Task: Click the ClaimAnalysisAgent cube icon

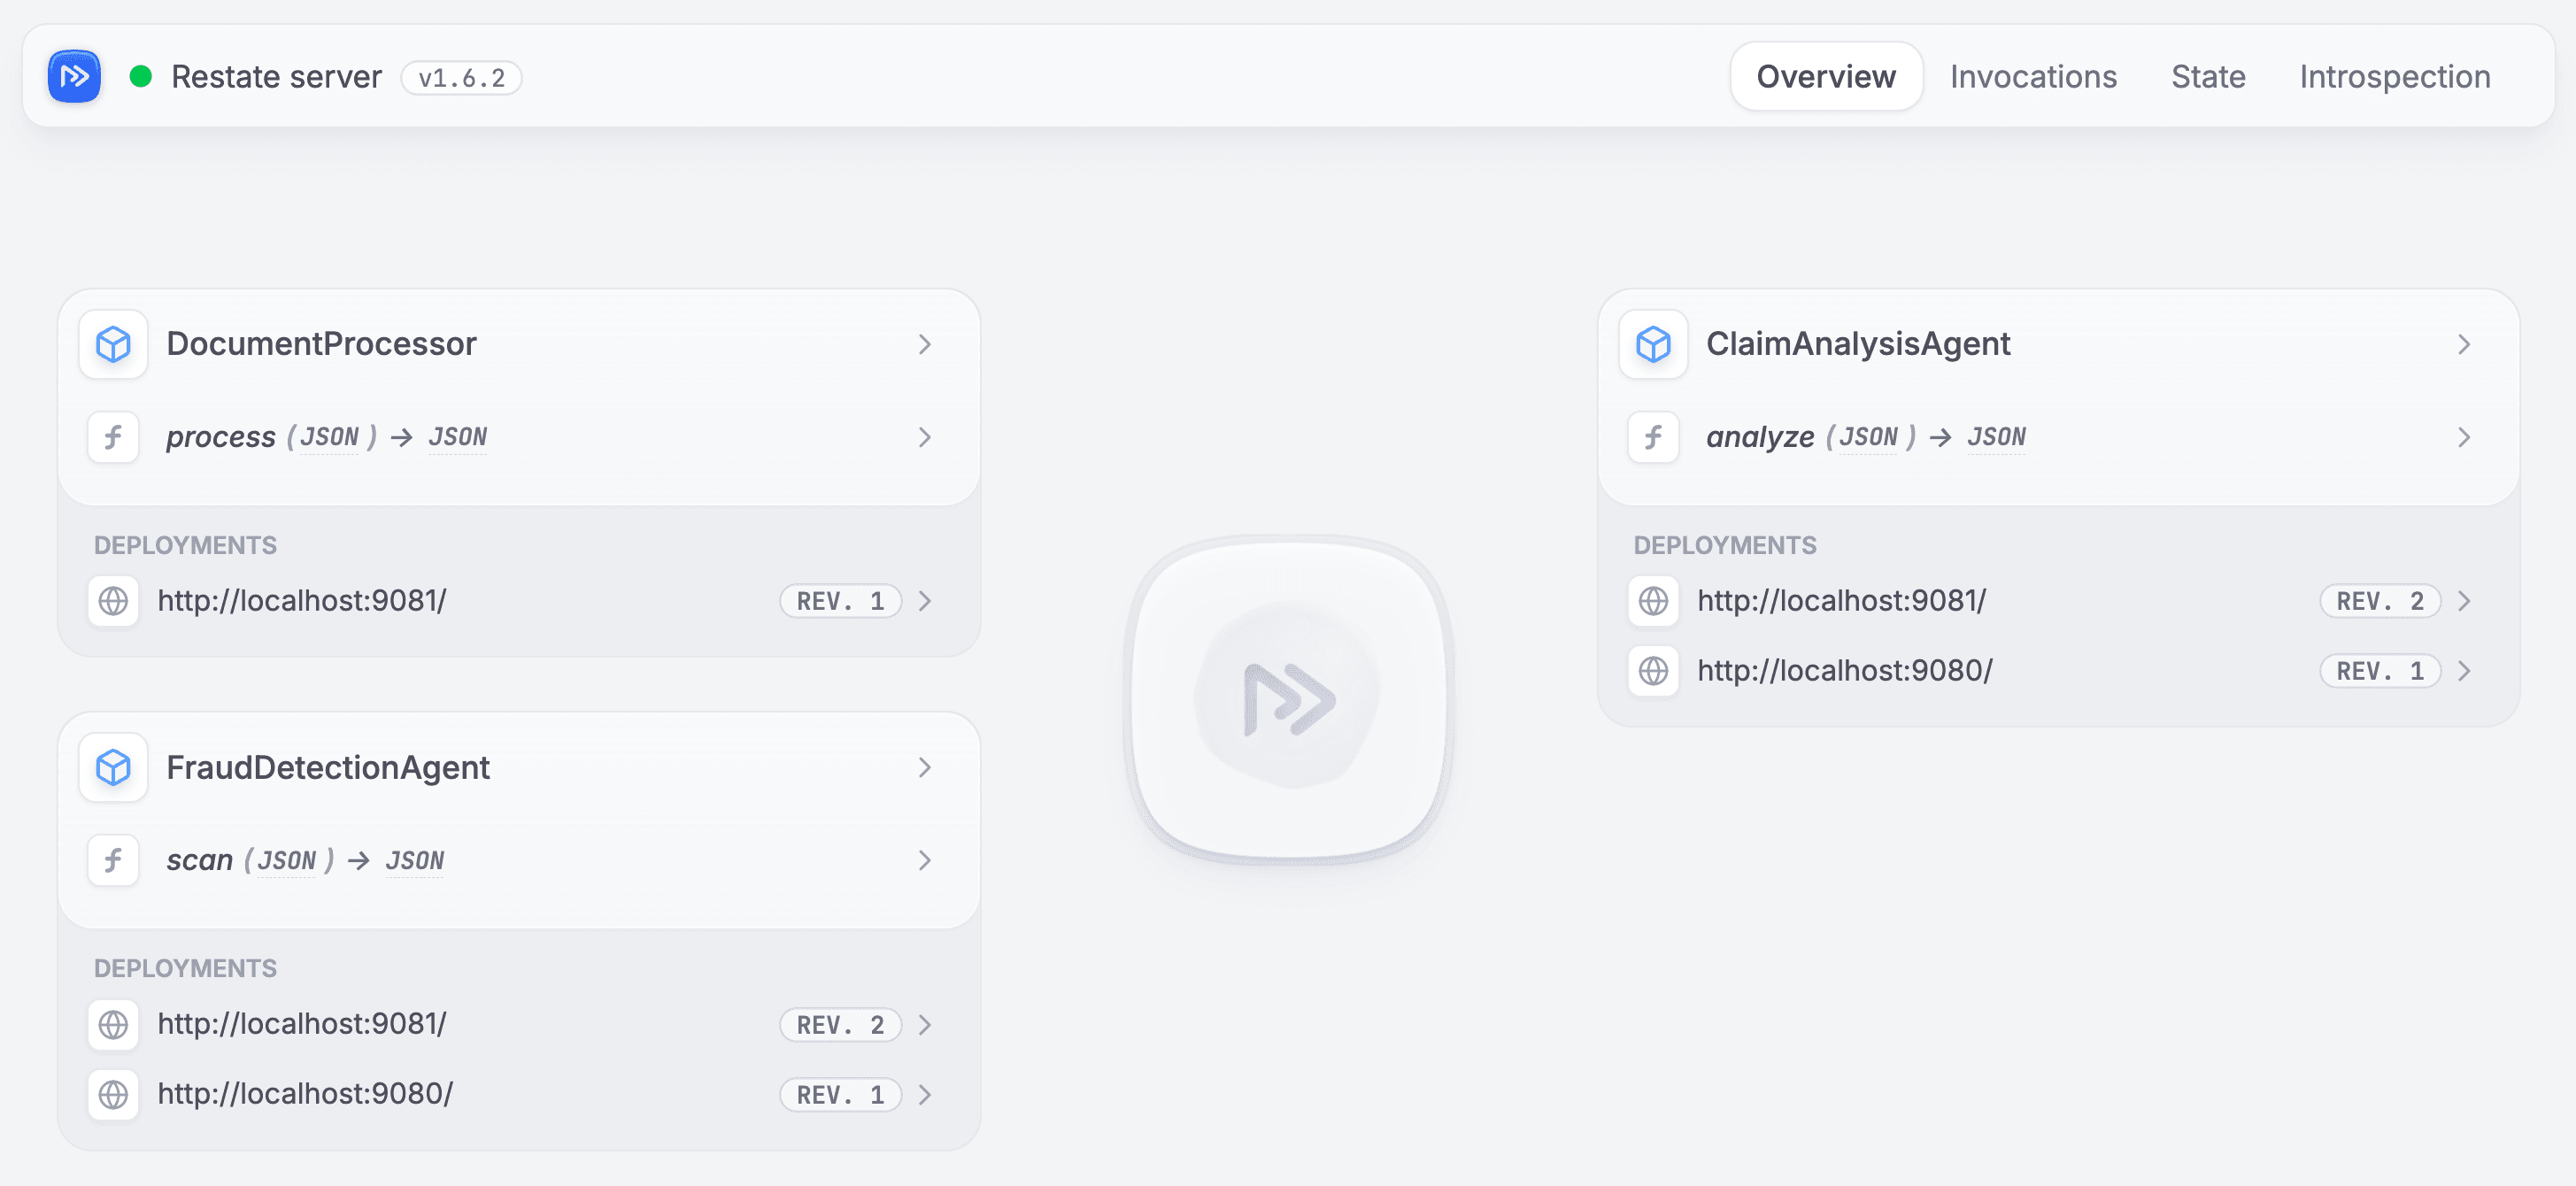Action: [1653, 344]
